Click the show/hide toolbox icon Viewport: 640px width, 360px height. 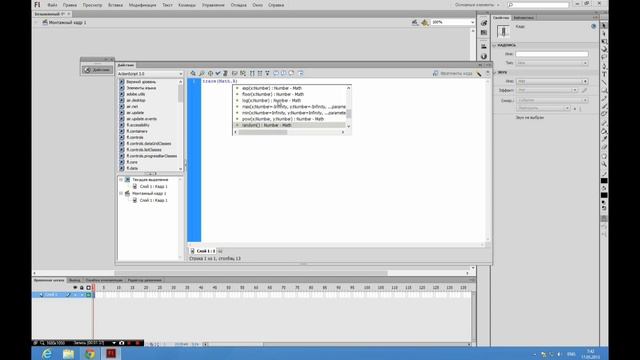click(300, 73)
